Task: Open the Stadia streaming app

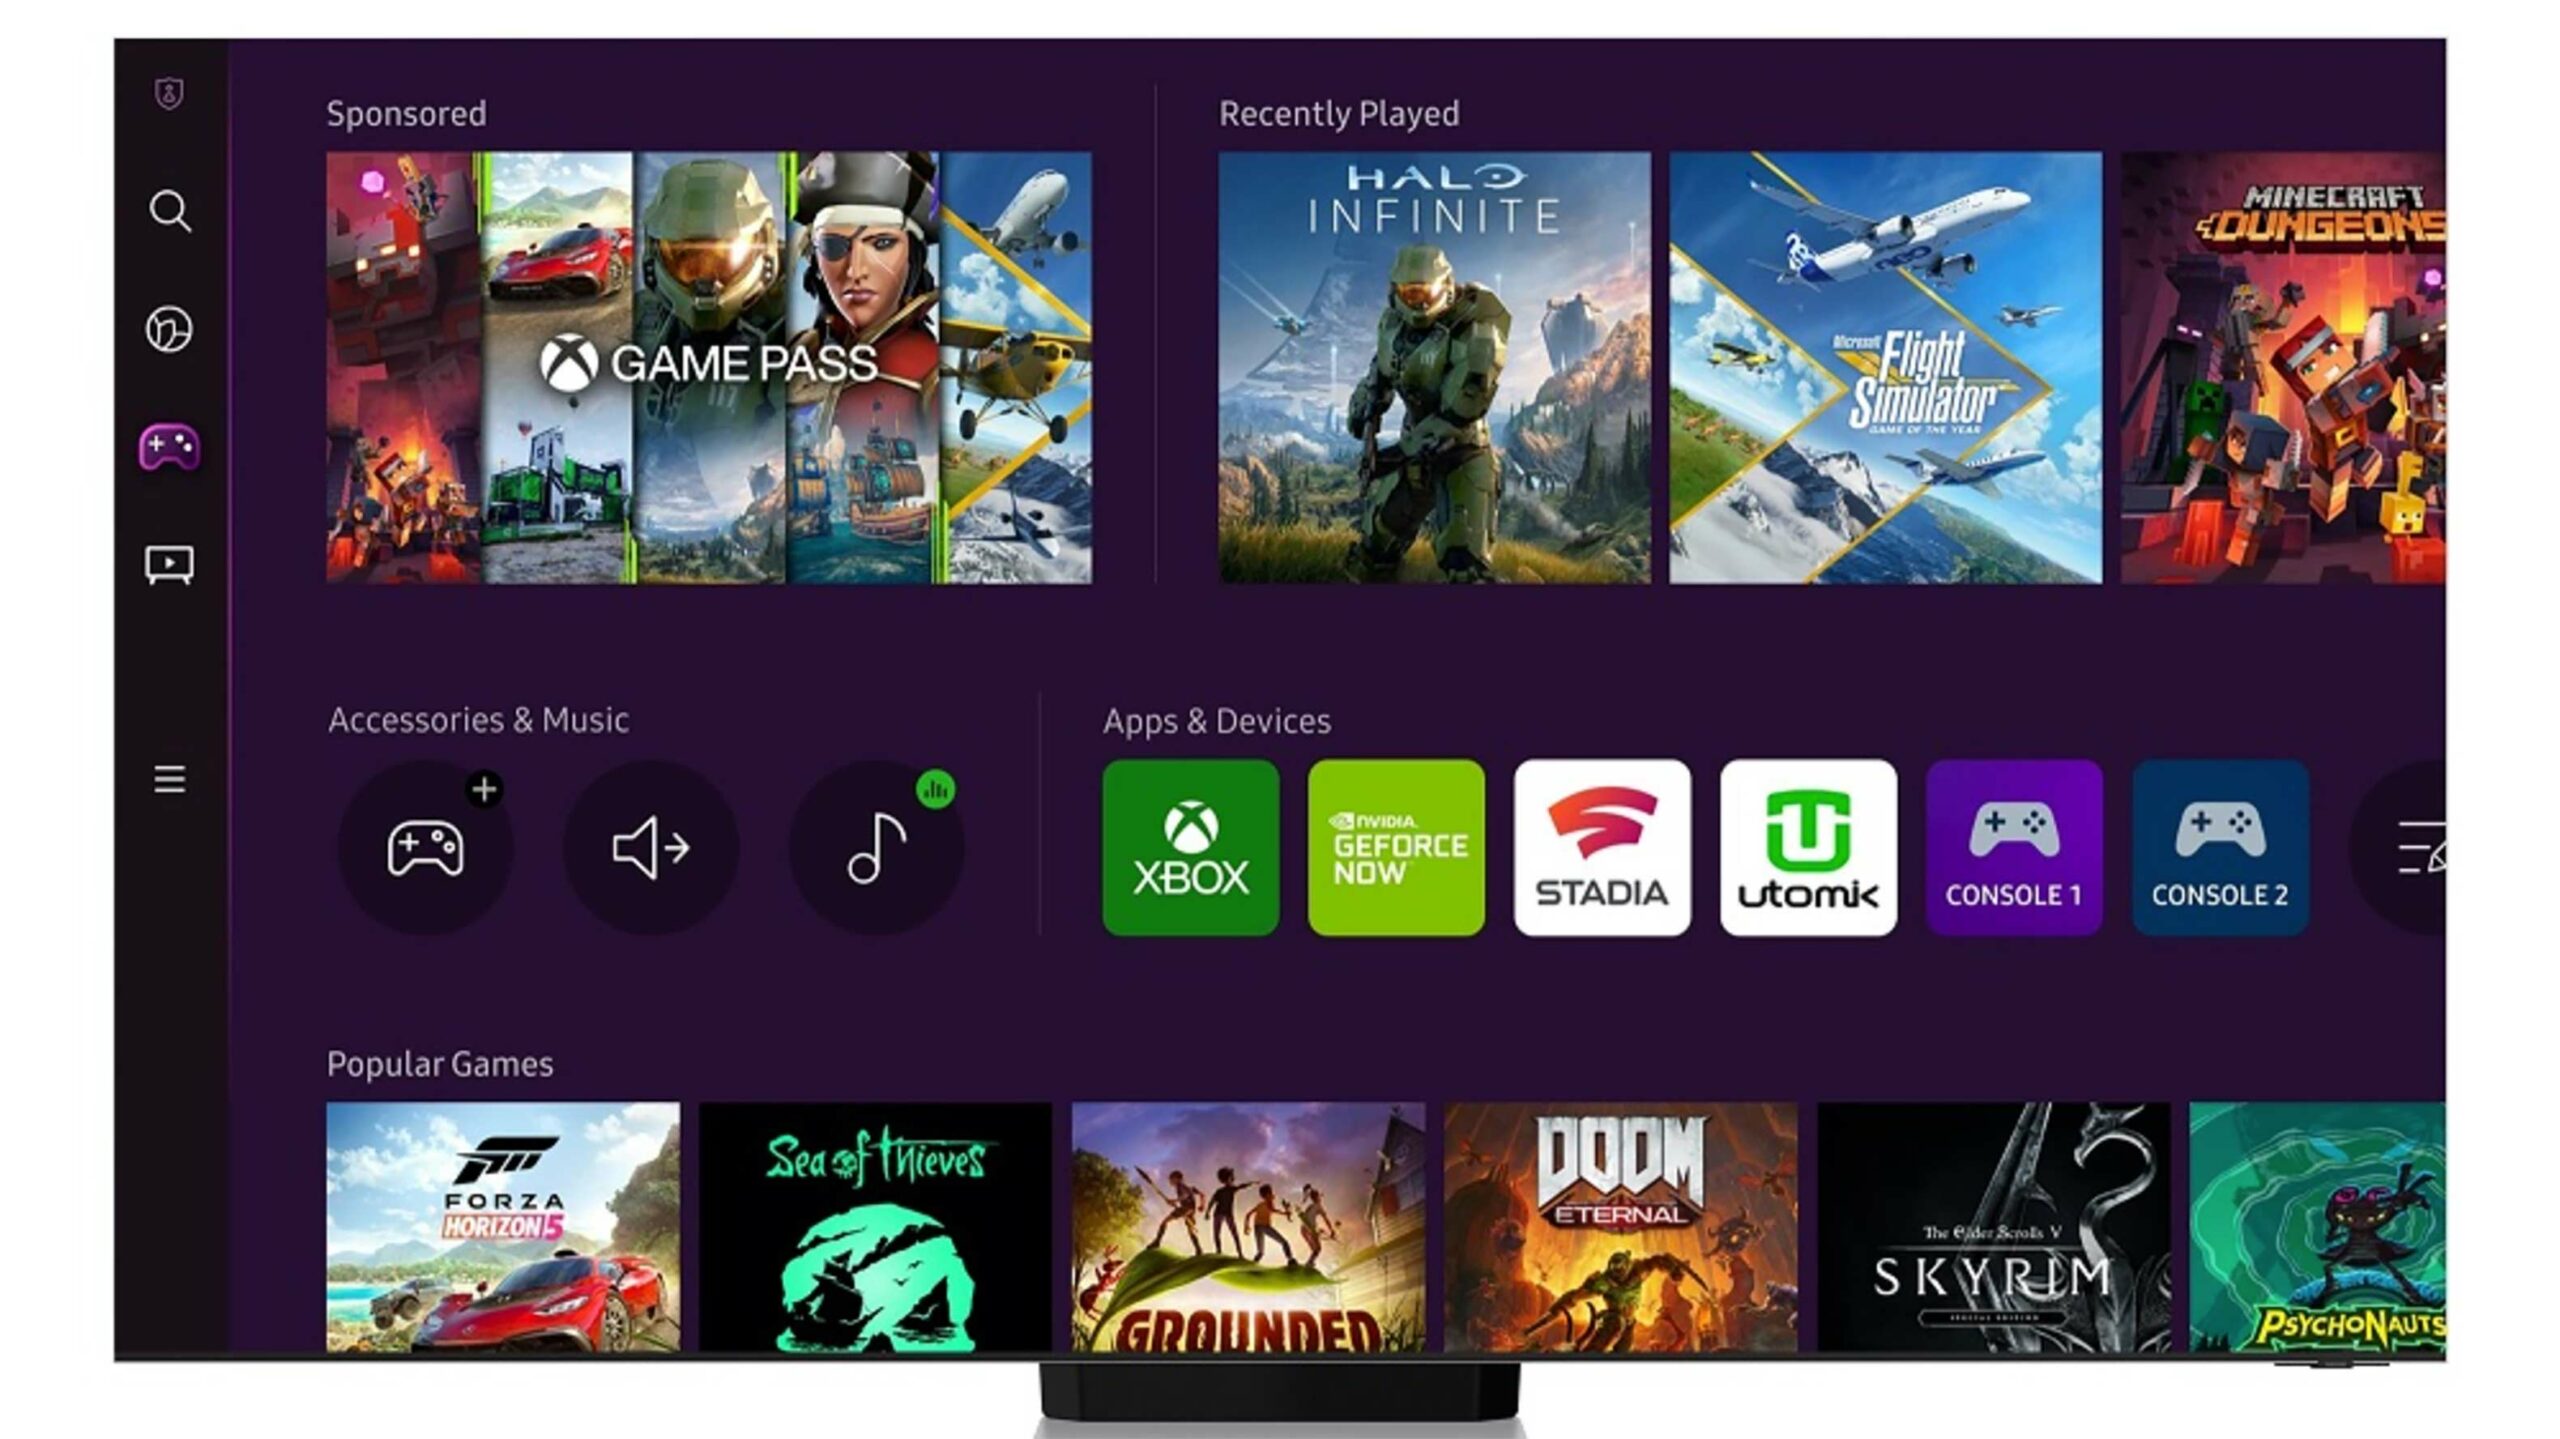Action: [1602, 846]
